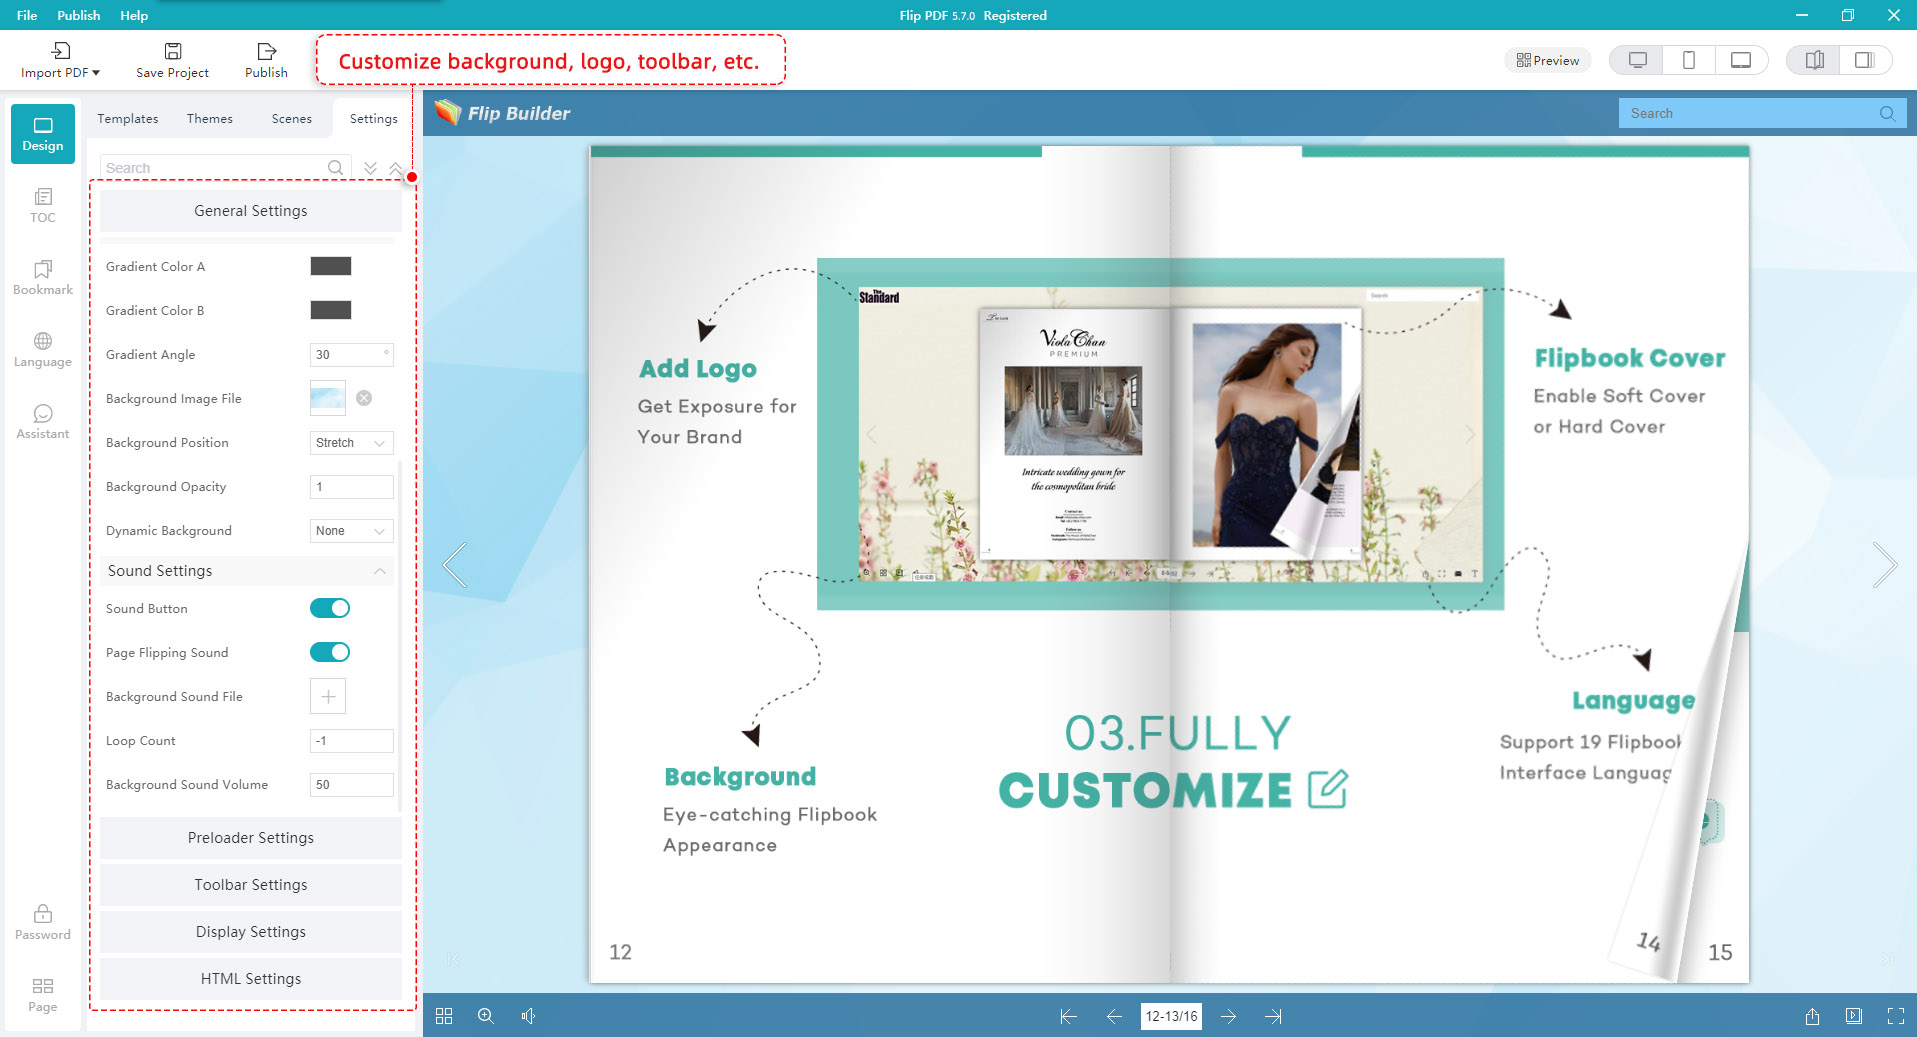Click the page number input field

[1170, 1015]
